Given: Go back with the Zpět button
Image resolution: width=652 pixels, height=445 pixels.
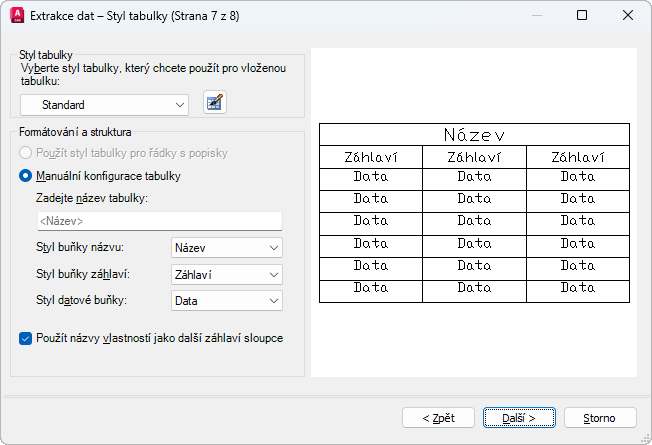Looking at the screenshot, I should click(438, 418).
